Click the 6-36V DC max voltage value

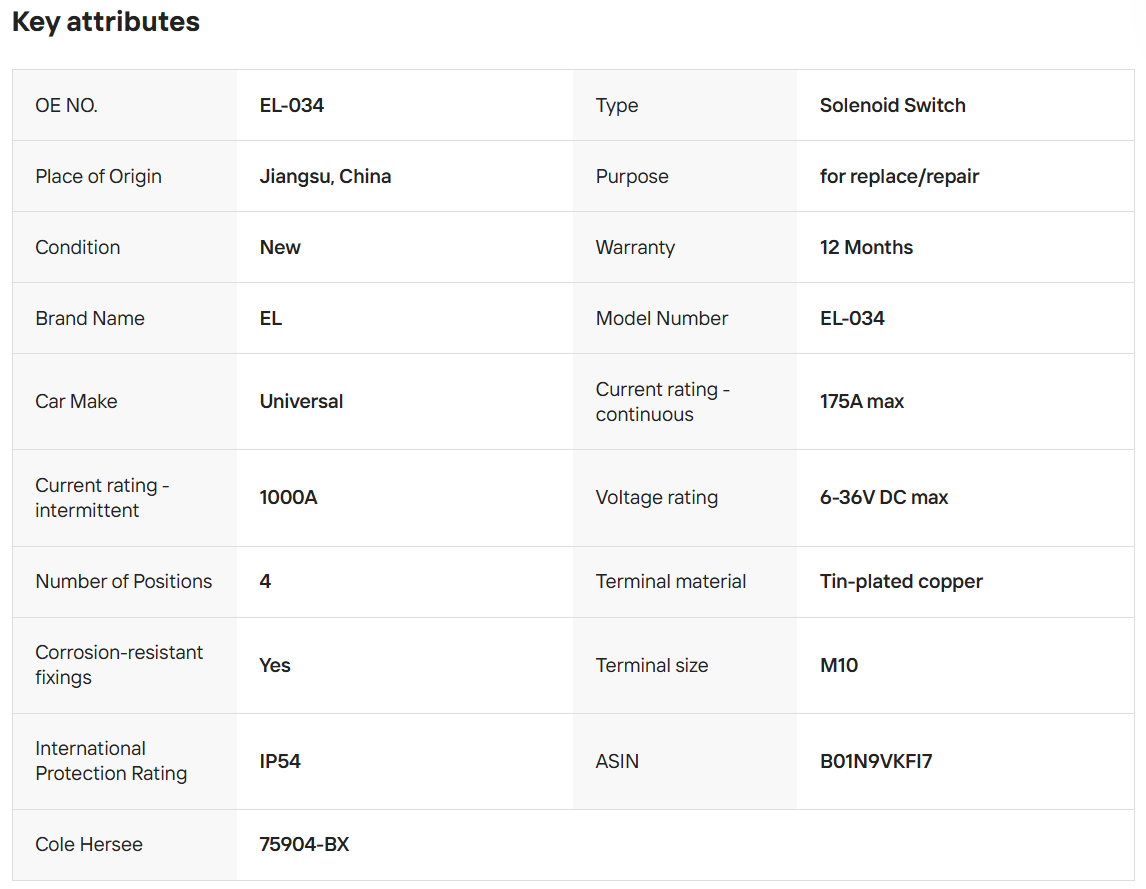point(884,497)
